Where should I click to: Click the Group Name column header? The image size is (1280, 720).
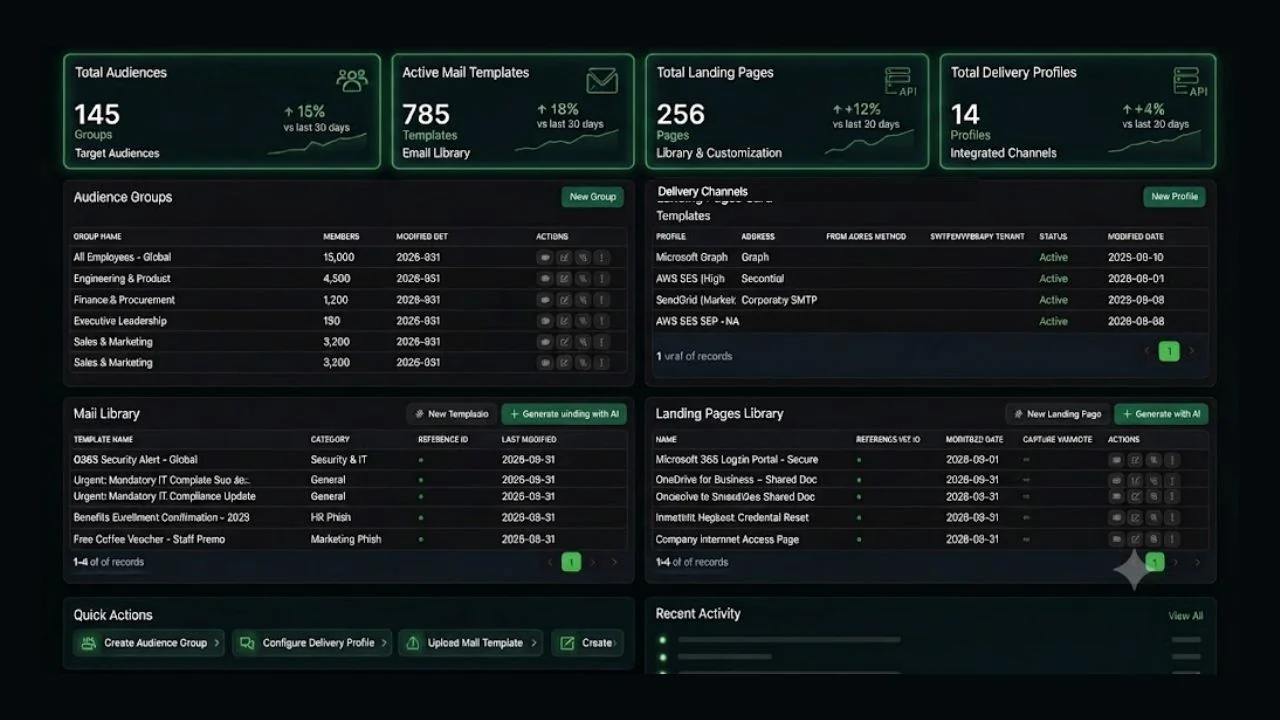[x=98, y=237]
